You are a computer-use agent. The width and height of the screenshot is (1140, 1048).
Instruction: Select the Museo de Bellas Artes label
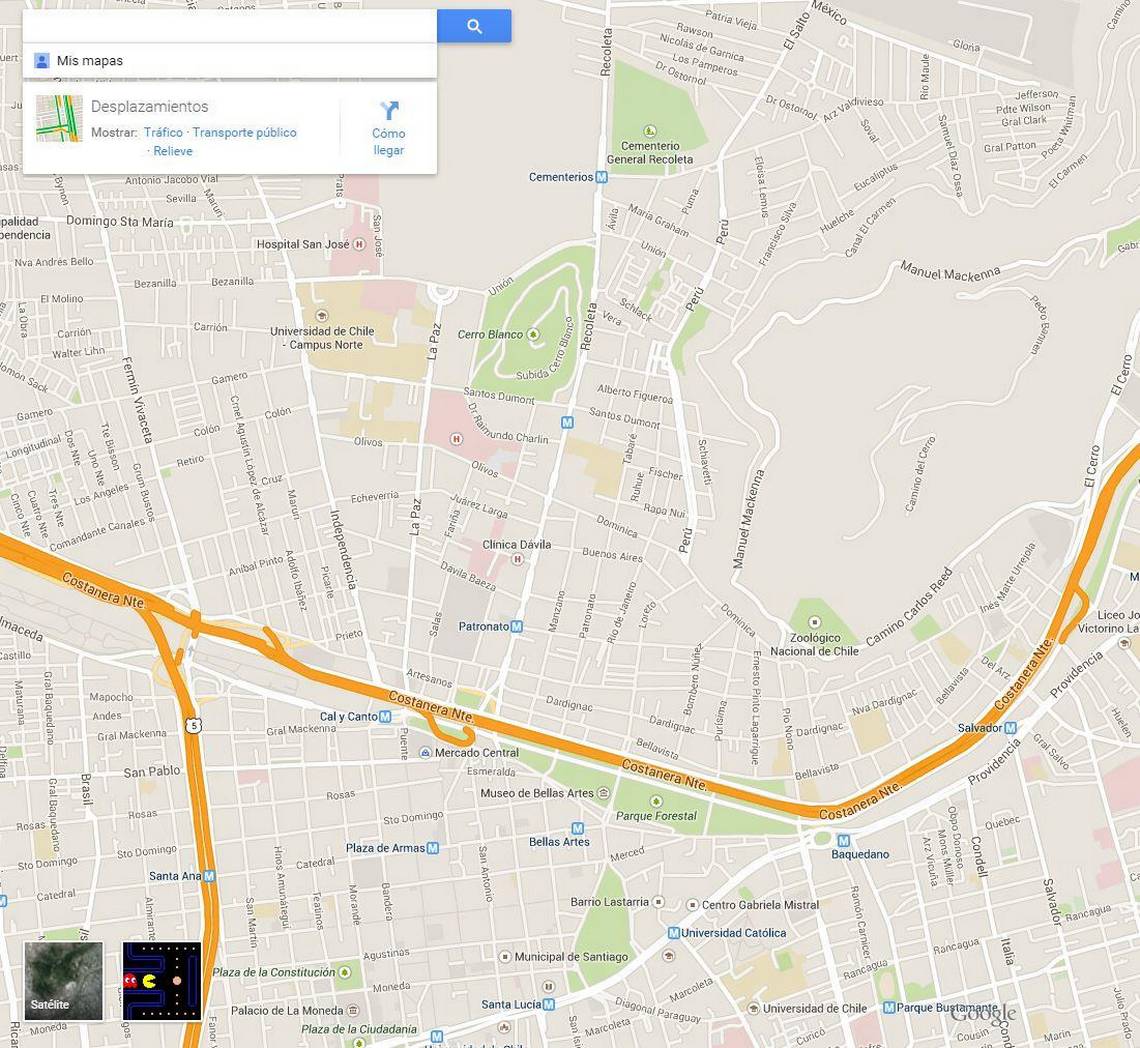537,793
